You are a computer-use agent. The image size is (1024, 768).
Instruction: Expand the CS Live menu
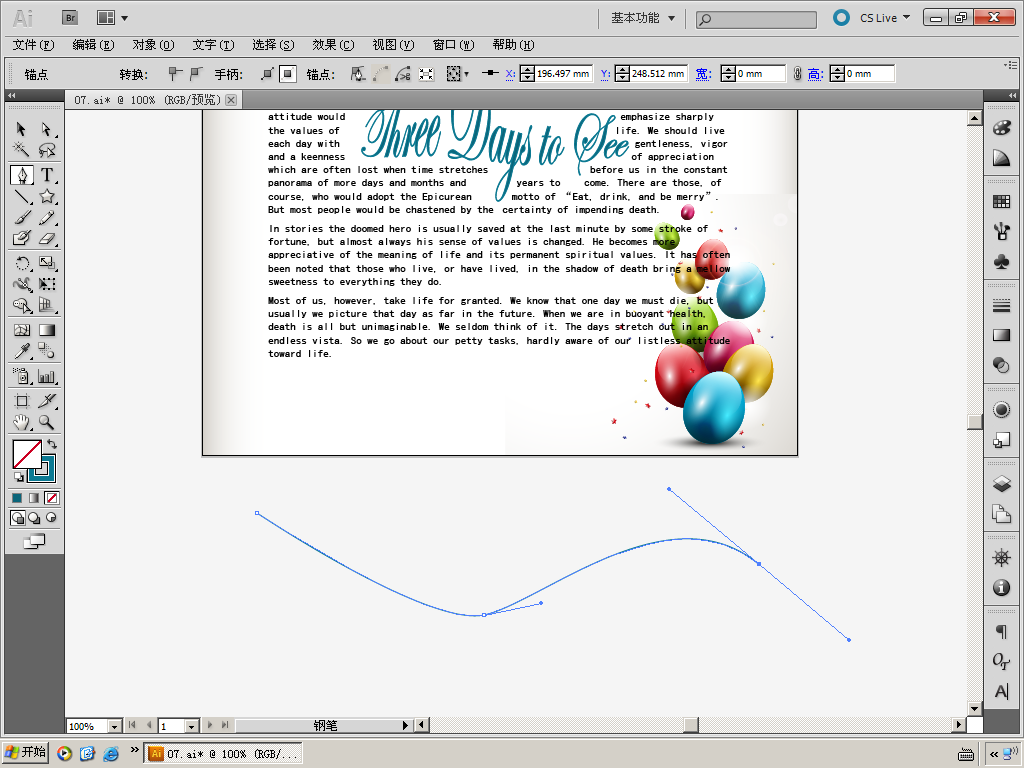(x=885, y=18)
